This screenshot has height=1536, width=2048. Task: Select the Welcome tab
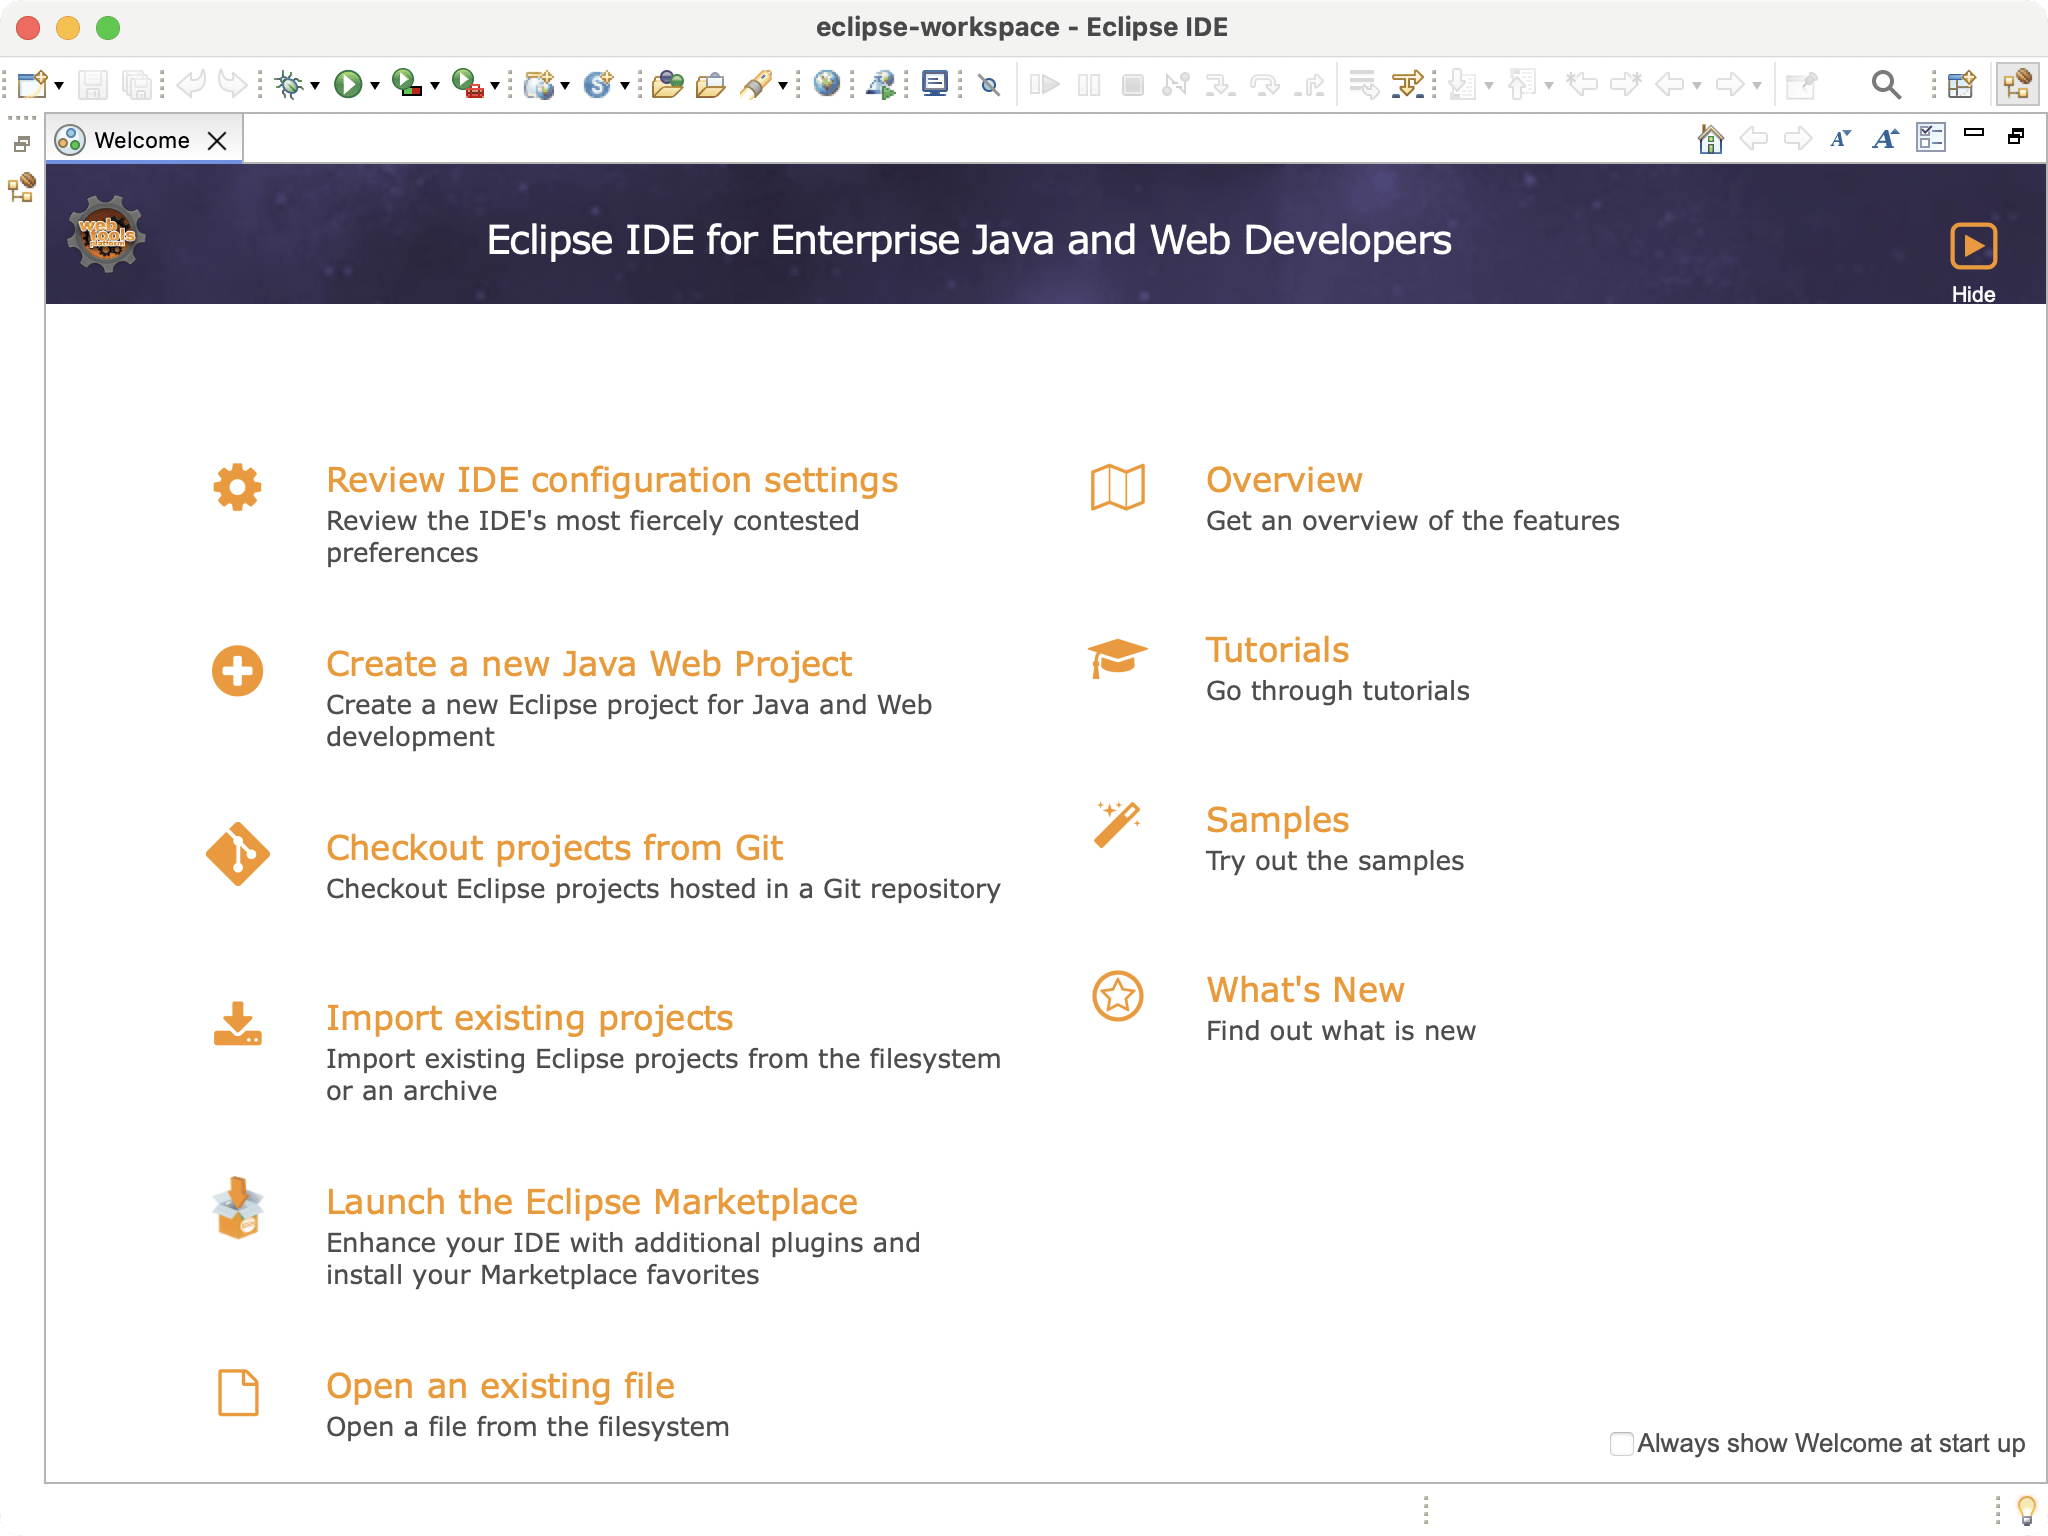141,140
